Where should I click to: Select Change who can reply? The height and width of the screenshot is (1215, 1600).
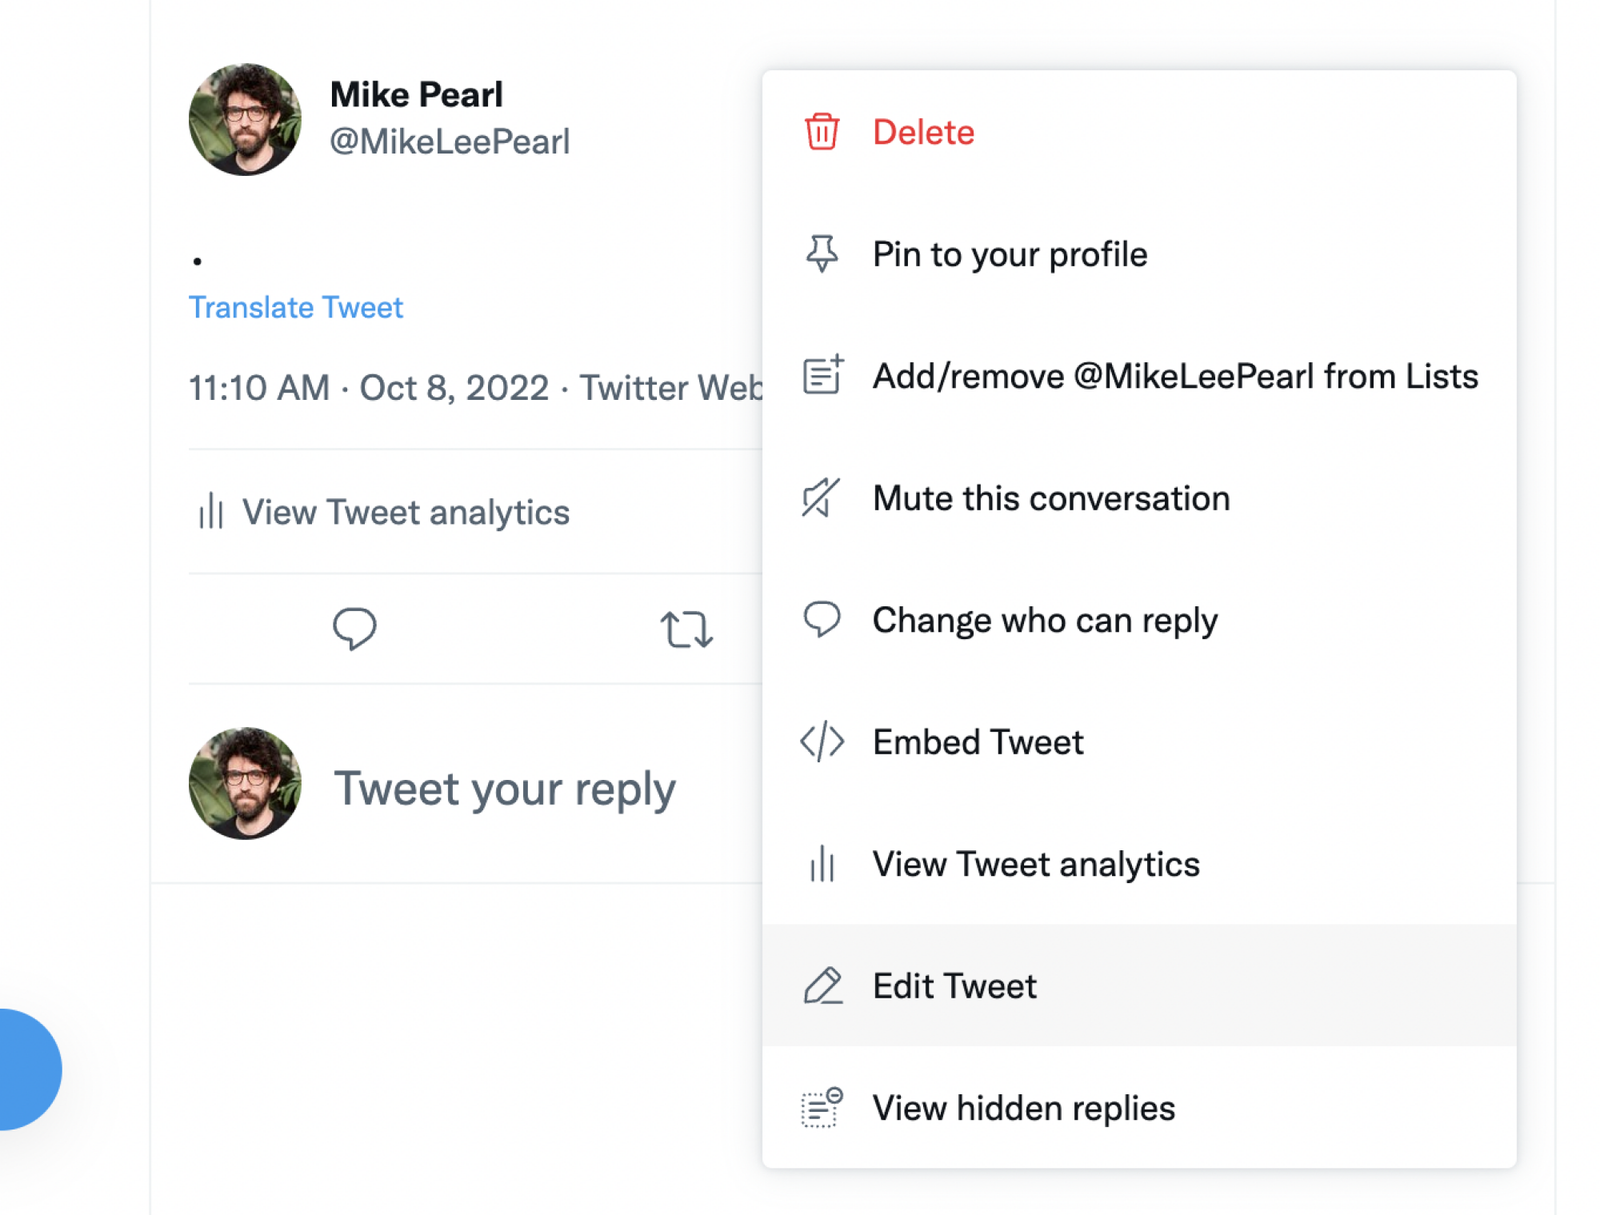(x=1044, y=619)
